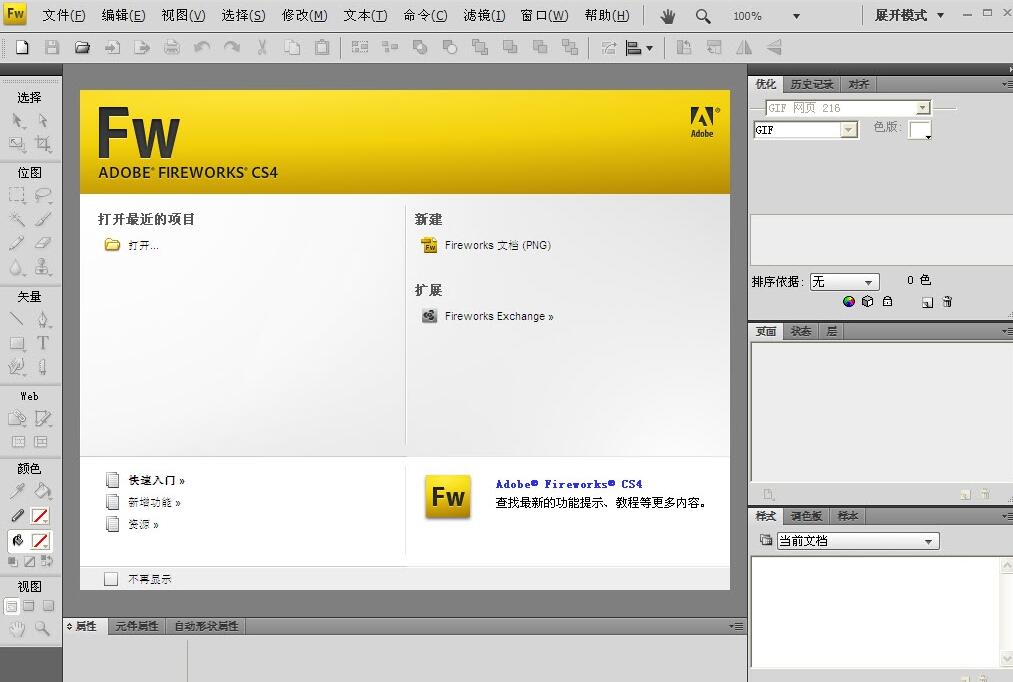
Task: Click the New document icon in toolbar
Action: [x=22, y=47]
